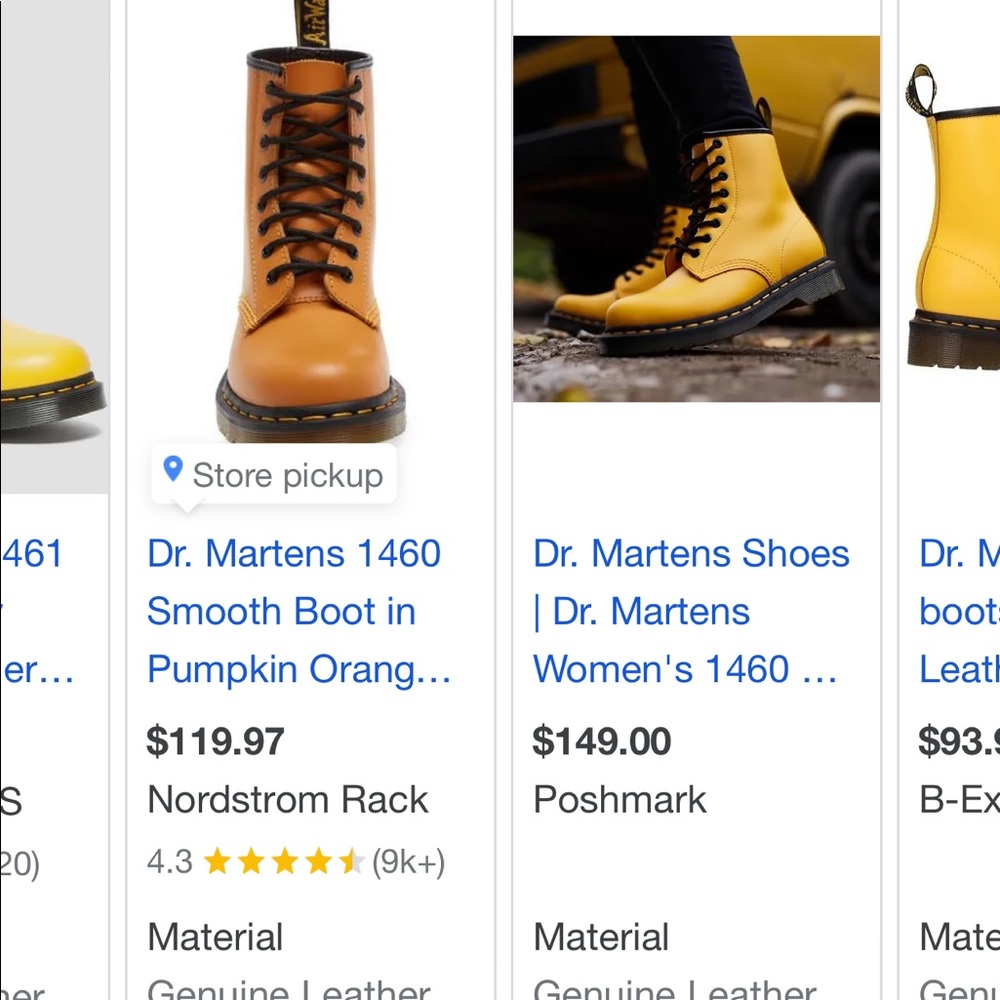
Task: Select the partially visible listing ending in 461
Action: coord(32,553)
